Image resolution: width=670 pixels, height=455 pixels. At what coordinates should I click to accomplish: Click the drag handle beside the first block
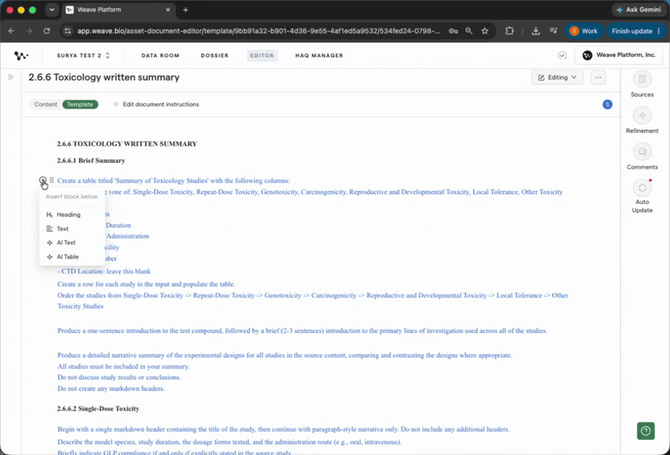tap(51, 180)
